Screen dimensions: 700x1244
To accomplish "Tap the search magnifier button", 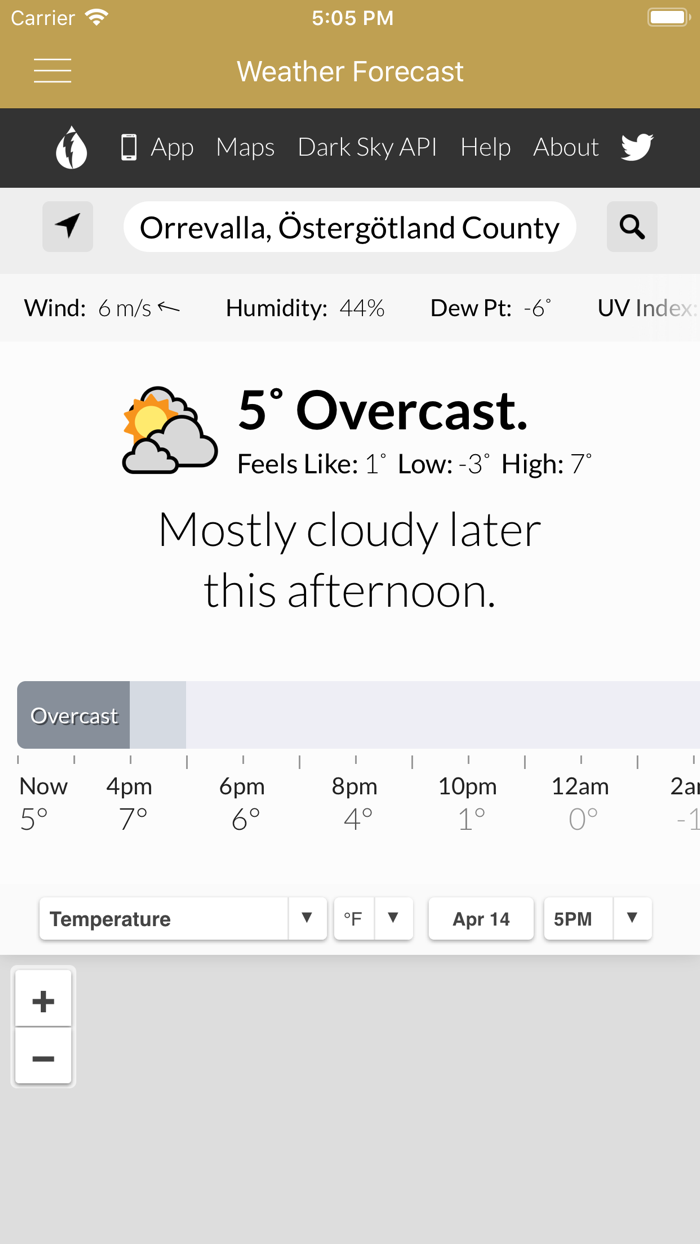I will pyautogui.click(x=632, y=227).
